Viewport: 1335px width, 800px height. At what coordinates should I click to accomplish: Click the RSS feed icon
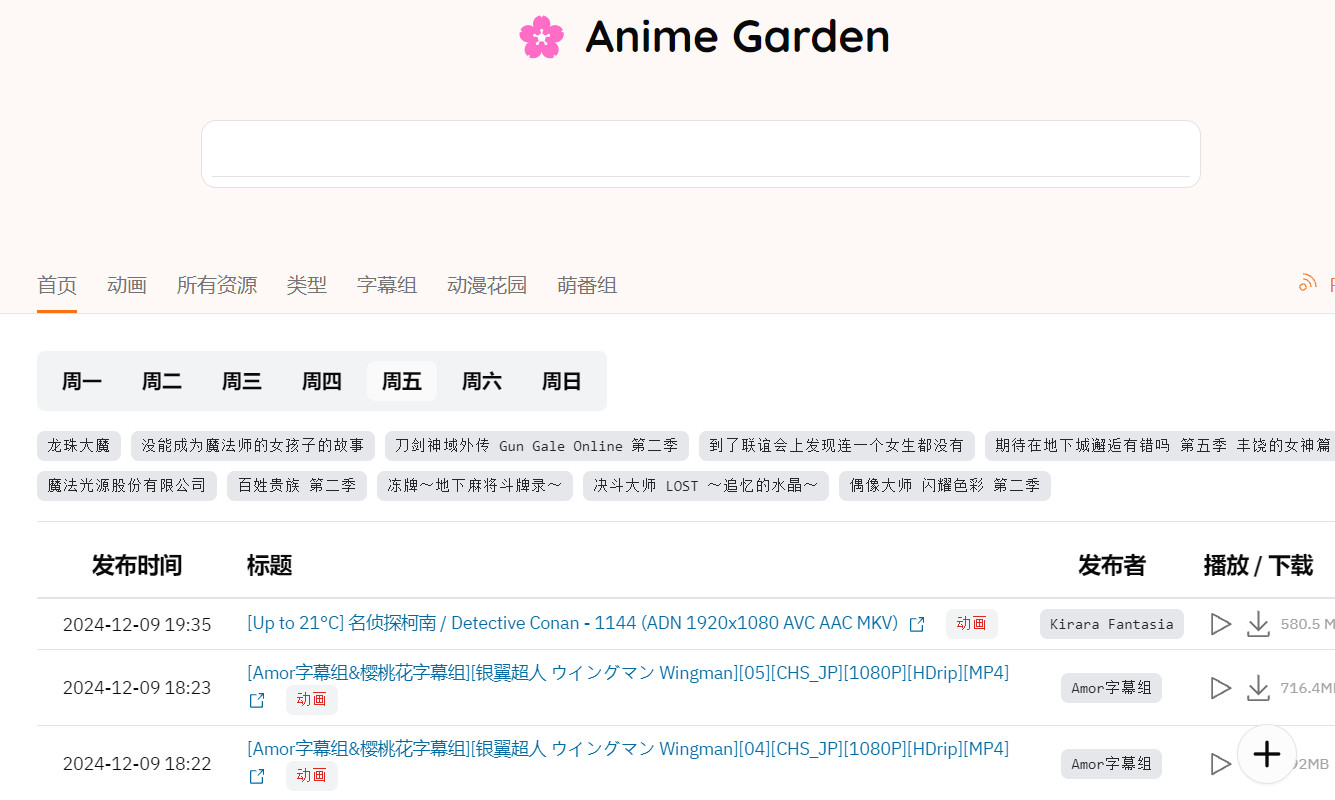1308,283
